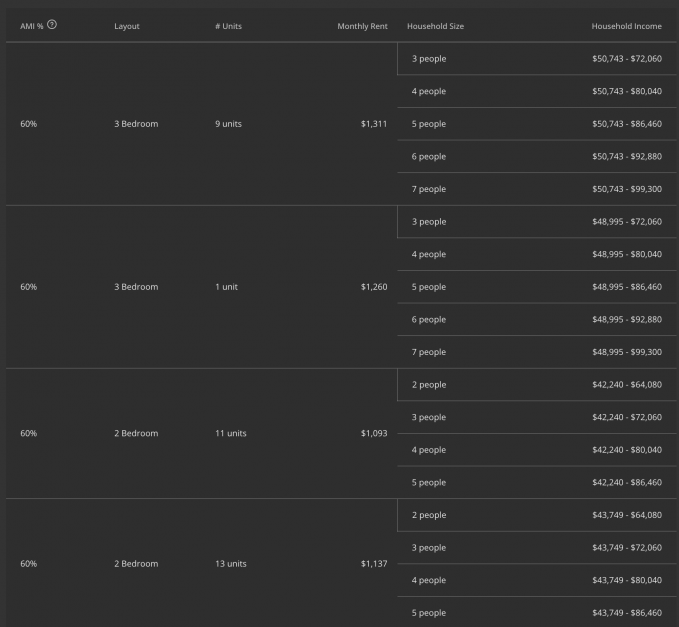Click the 9 units cell
Image resolution: width=679 pixels, height=627 pixels.
(228, 124)
